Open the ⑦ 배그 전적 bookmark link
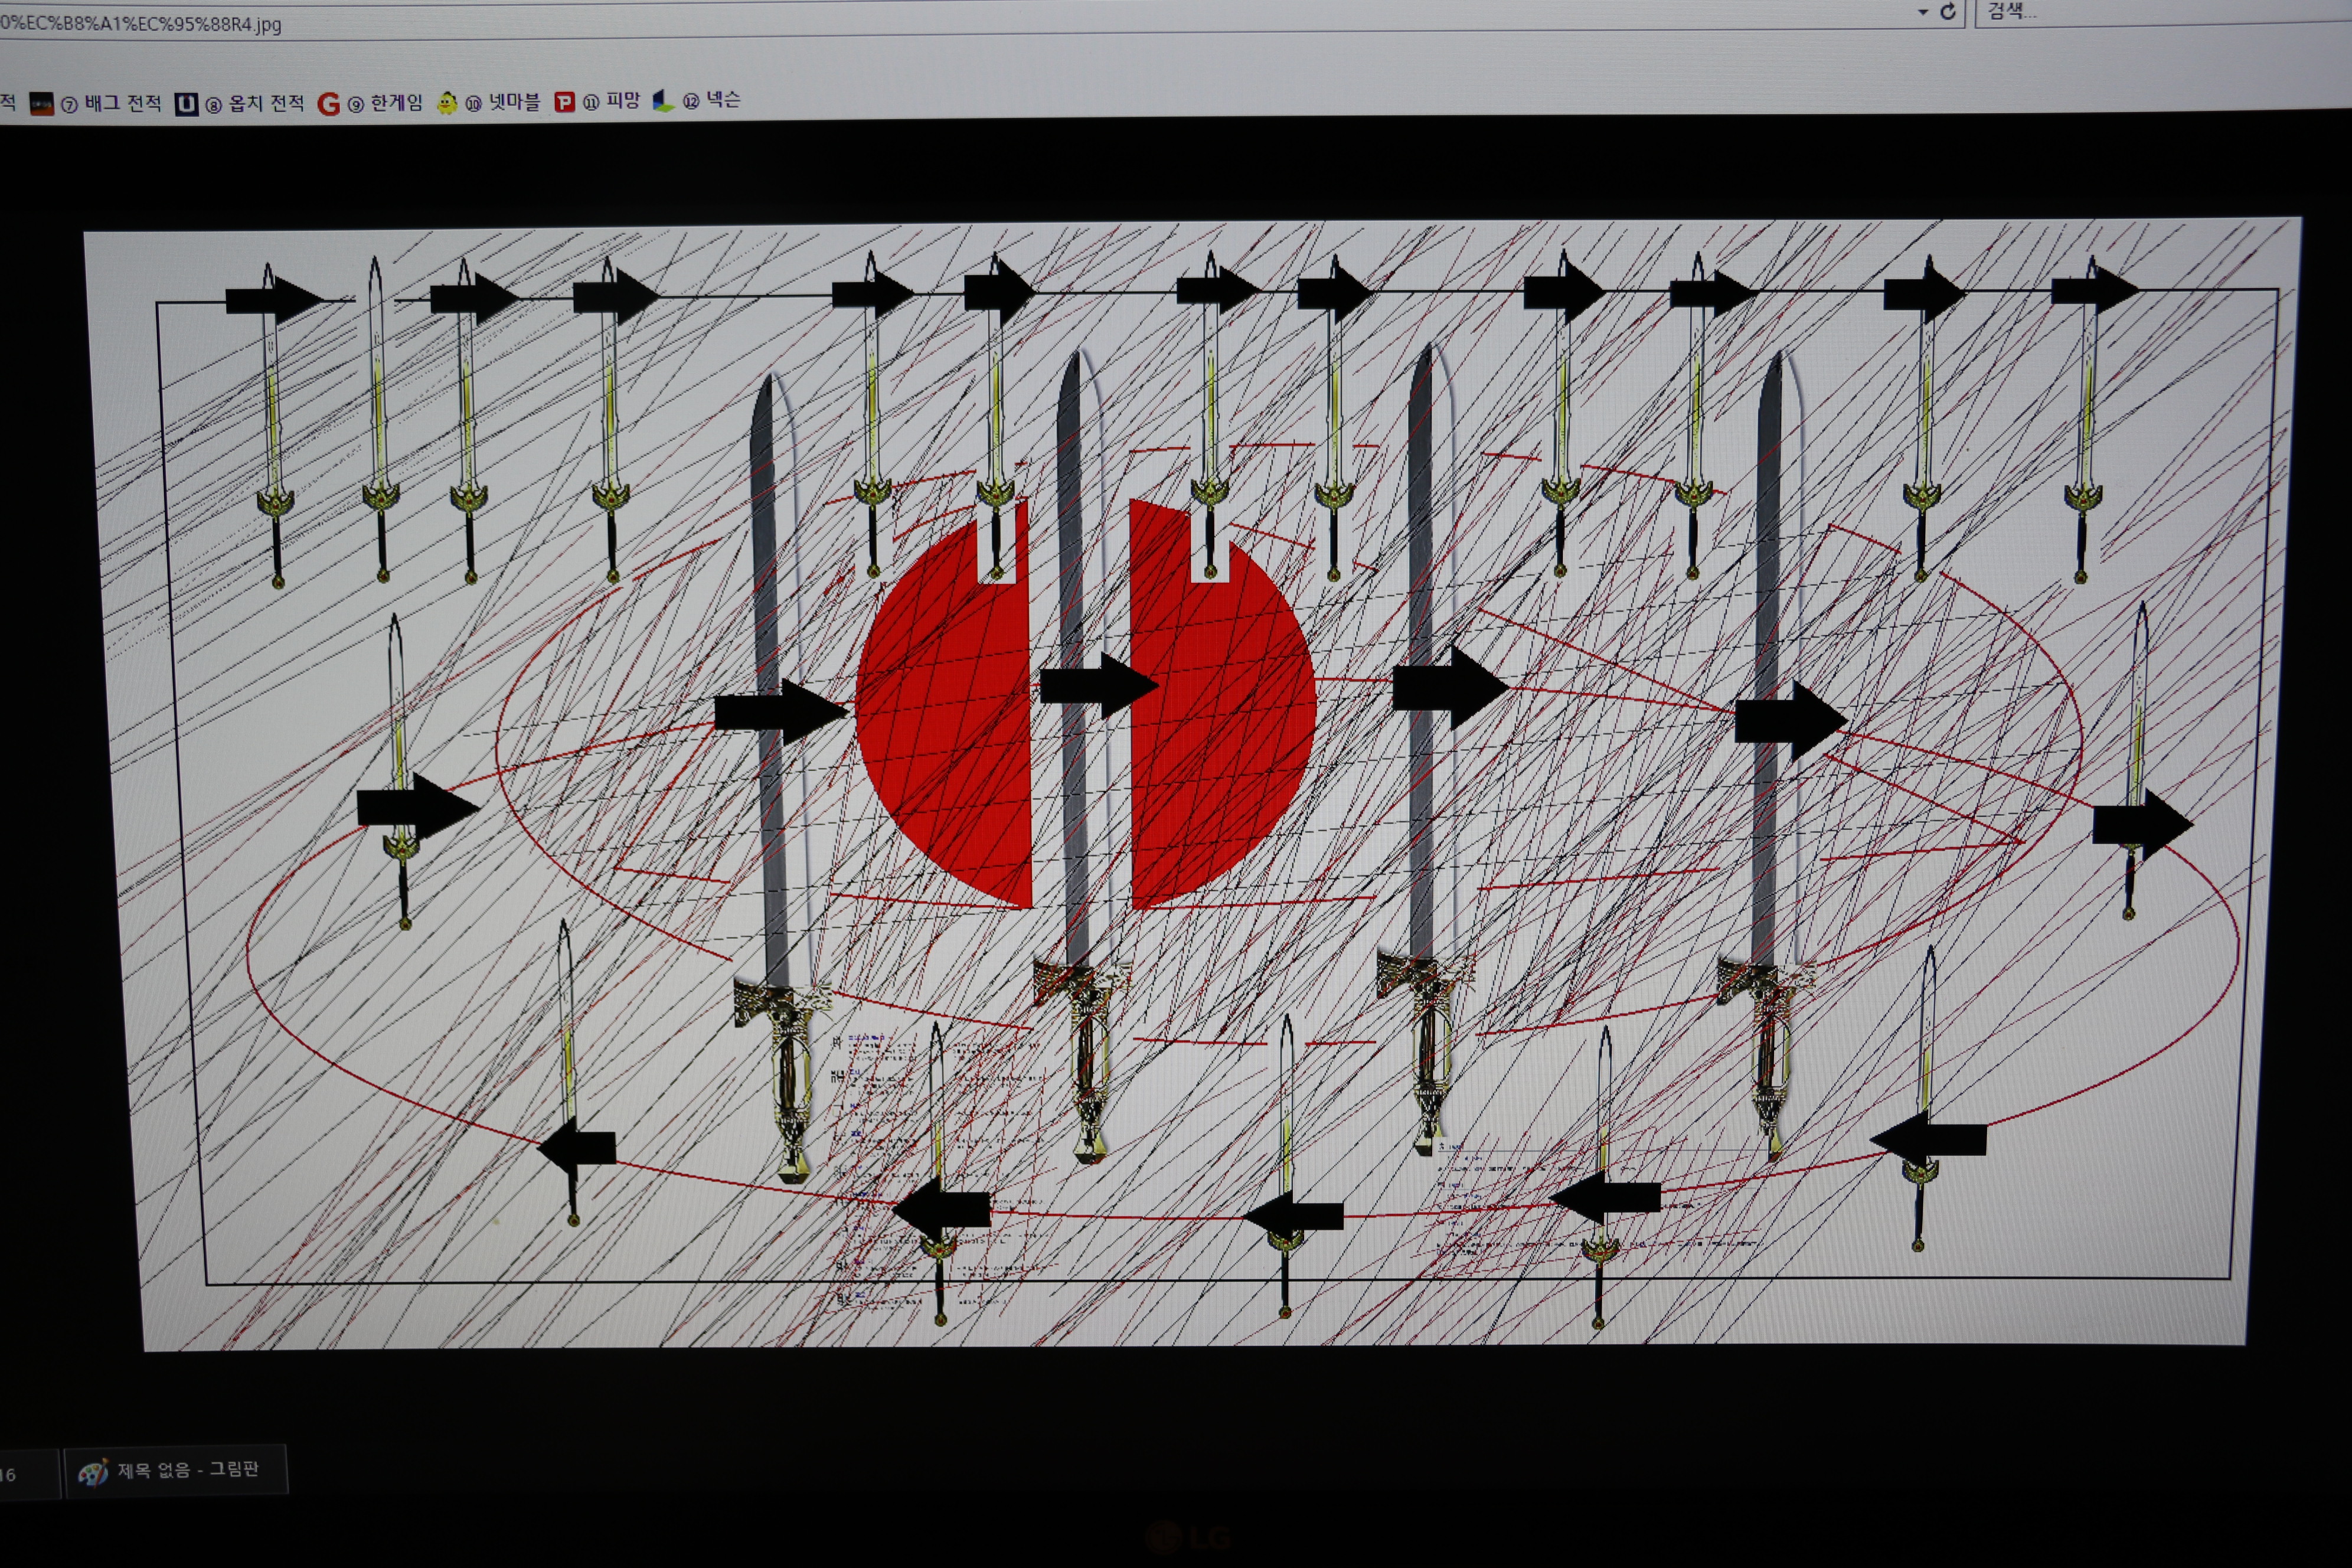The height and width of the screenshot is (1568, 2352). (x=122, y=103)
